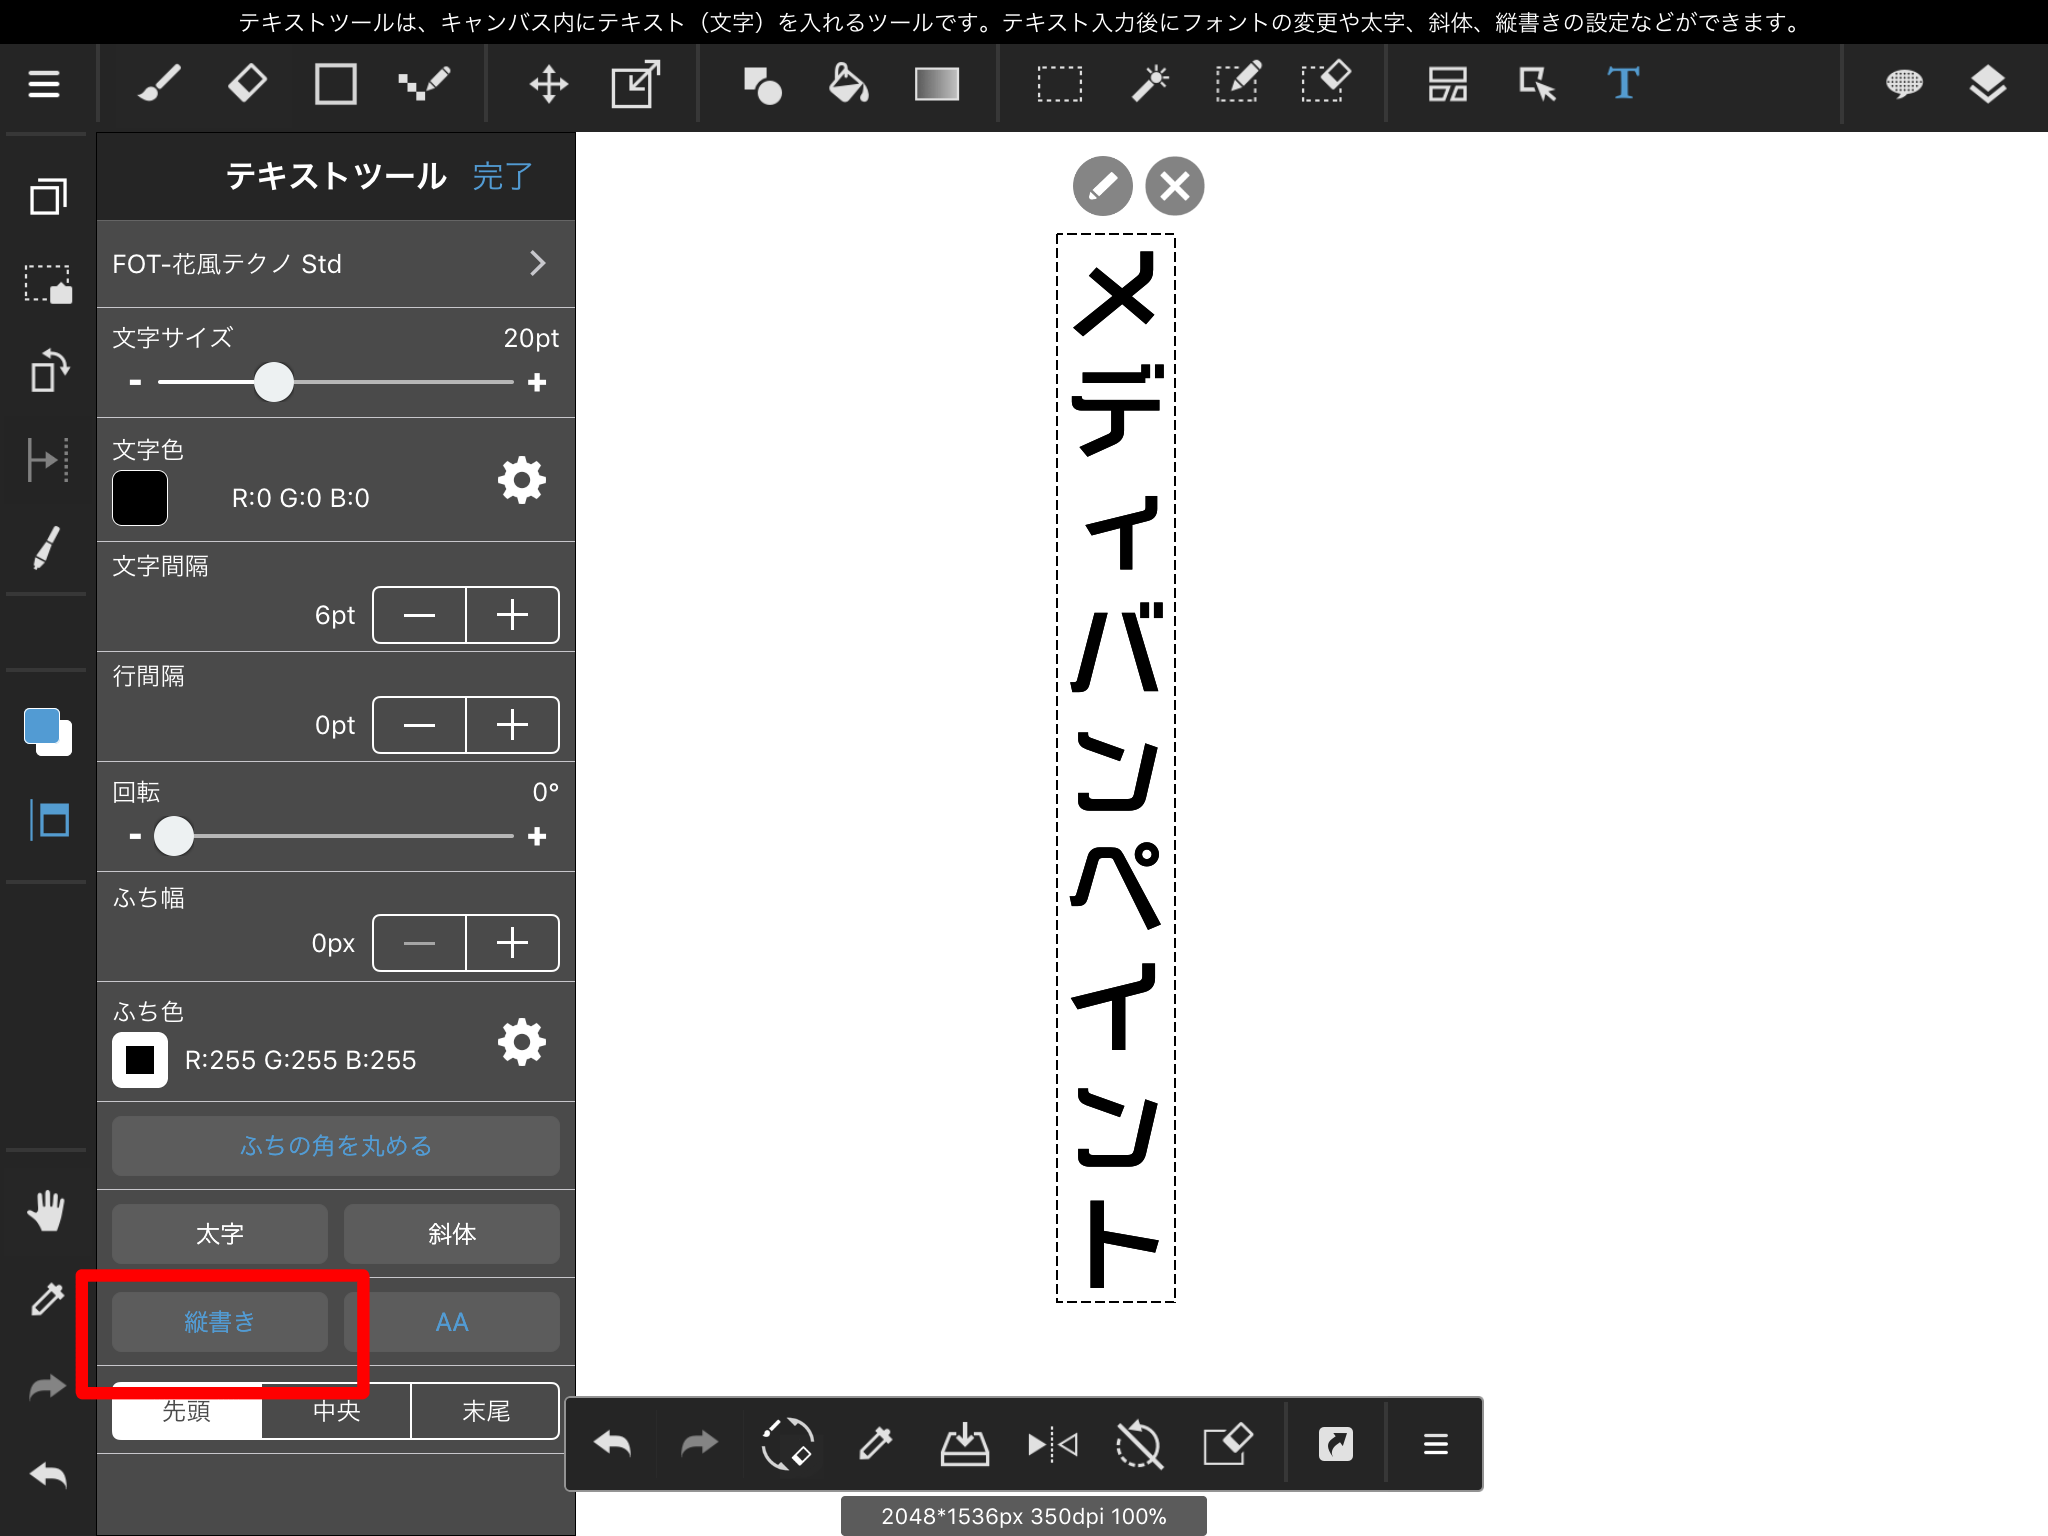The width and height of the screenshot is (2048, 1536).
Task: Toggle 斜体 italic
Action: click(x=452, y=1234)
